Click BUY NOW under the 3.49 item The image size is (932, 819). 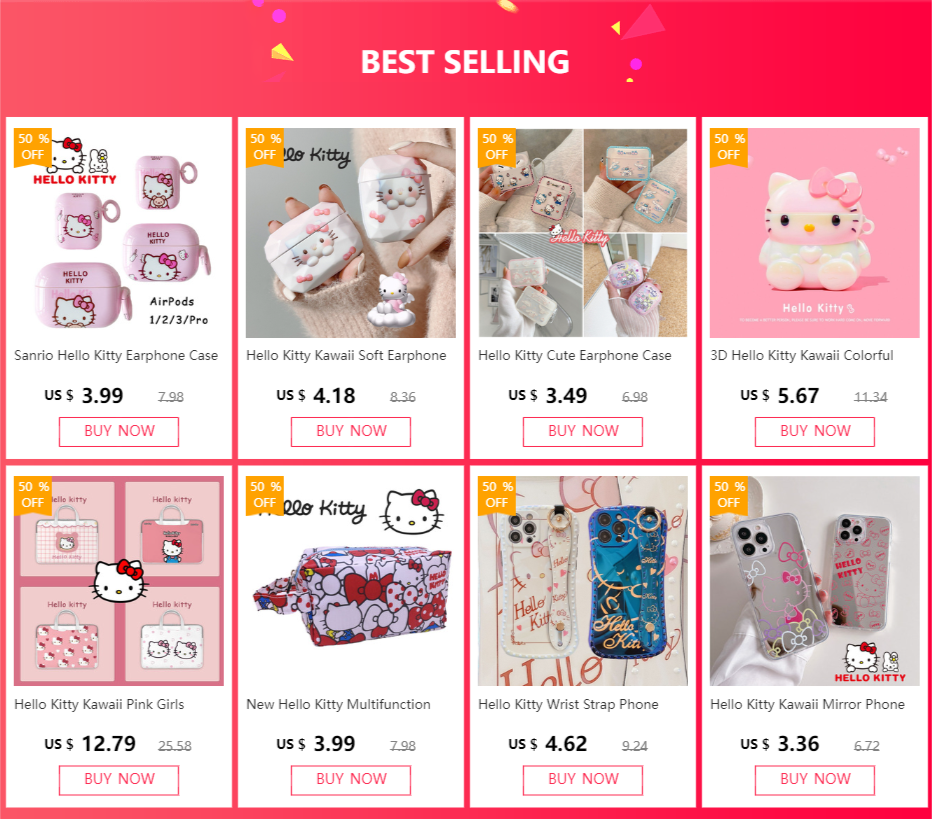pyautogui.click(x=582, y=431)
